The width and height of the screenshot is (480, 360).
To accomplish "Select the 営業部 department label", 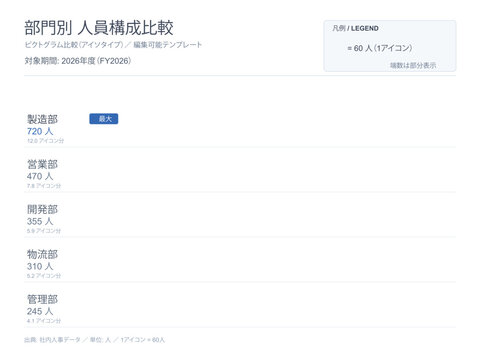I will 42,164.
